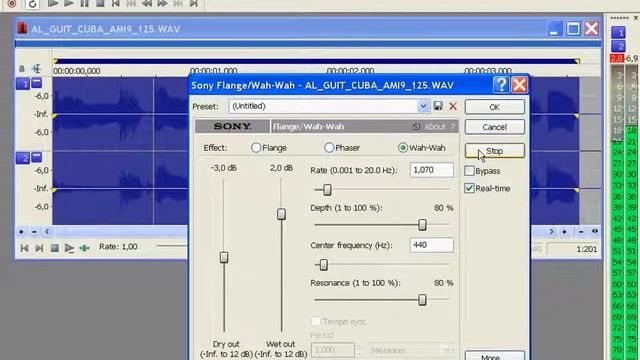Click the Fast Forward button in main toolbar

(162, 4)
